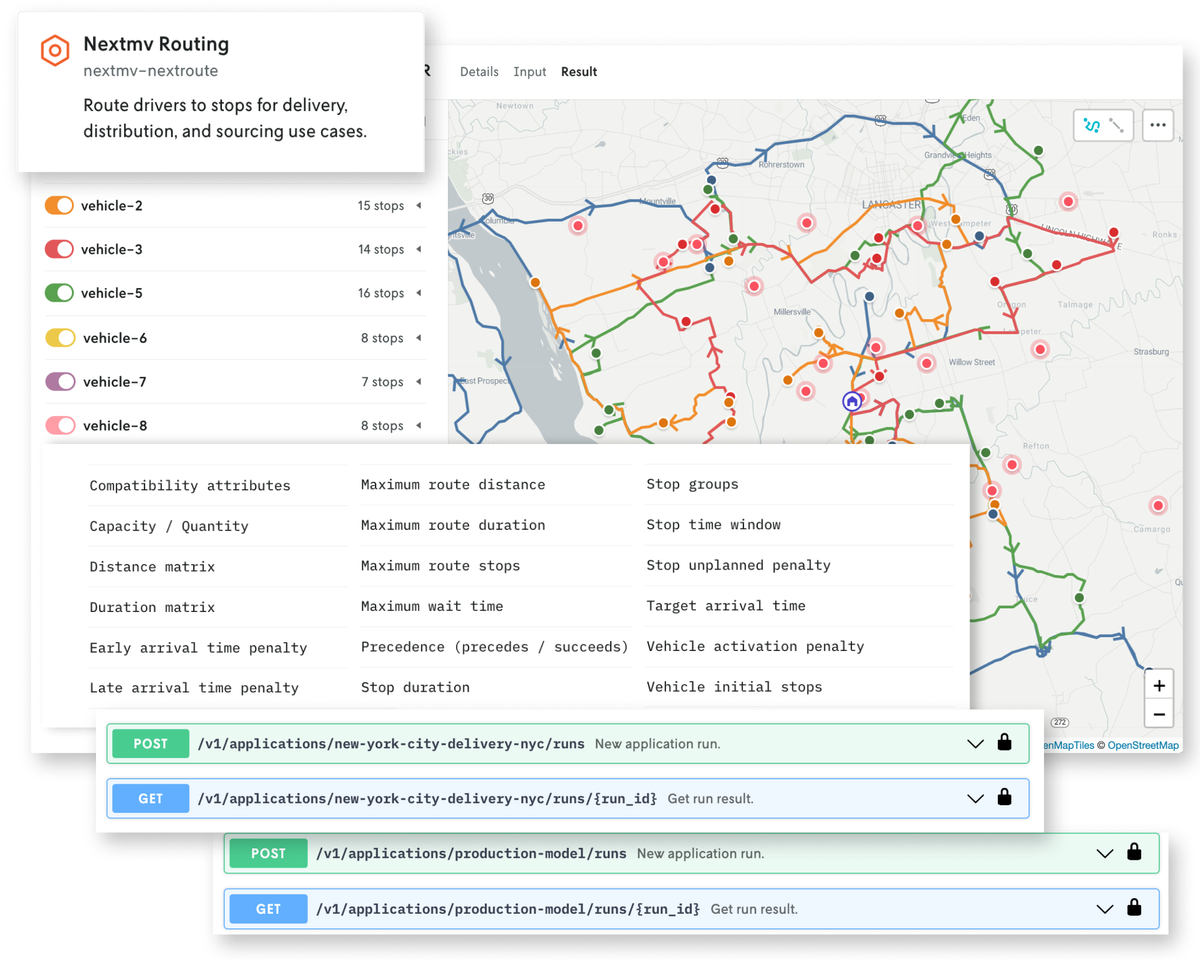The width and height of the screenshot is (1200, 960).
Task: Click the depot home marker on the map
Action: (x=851, y=401)
